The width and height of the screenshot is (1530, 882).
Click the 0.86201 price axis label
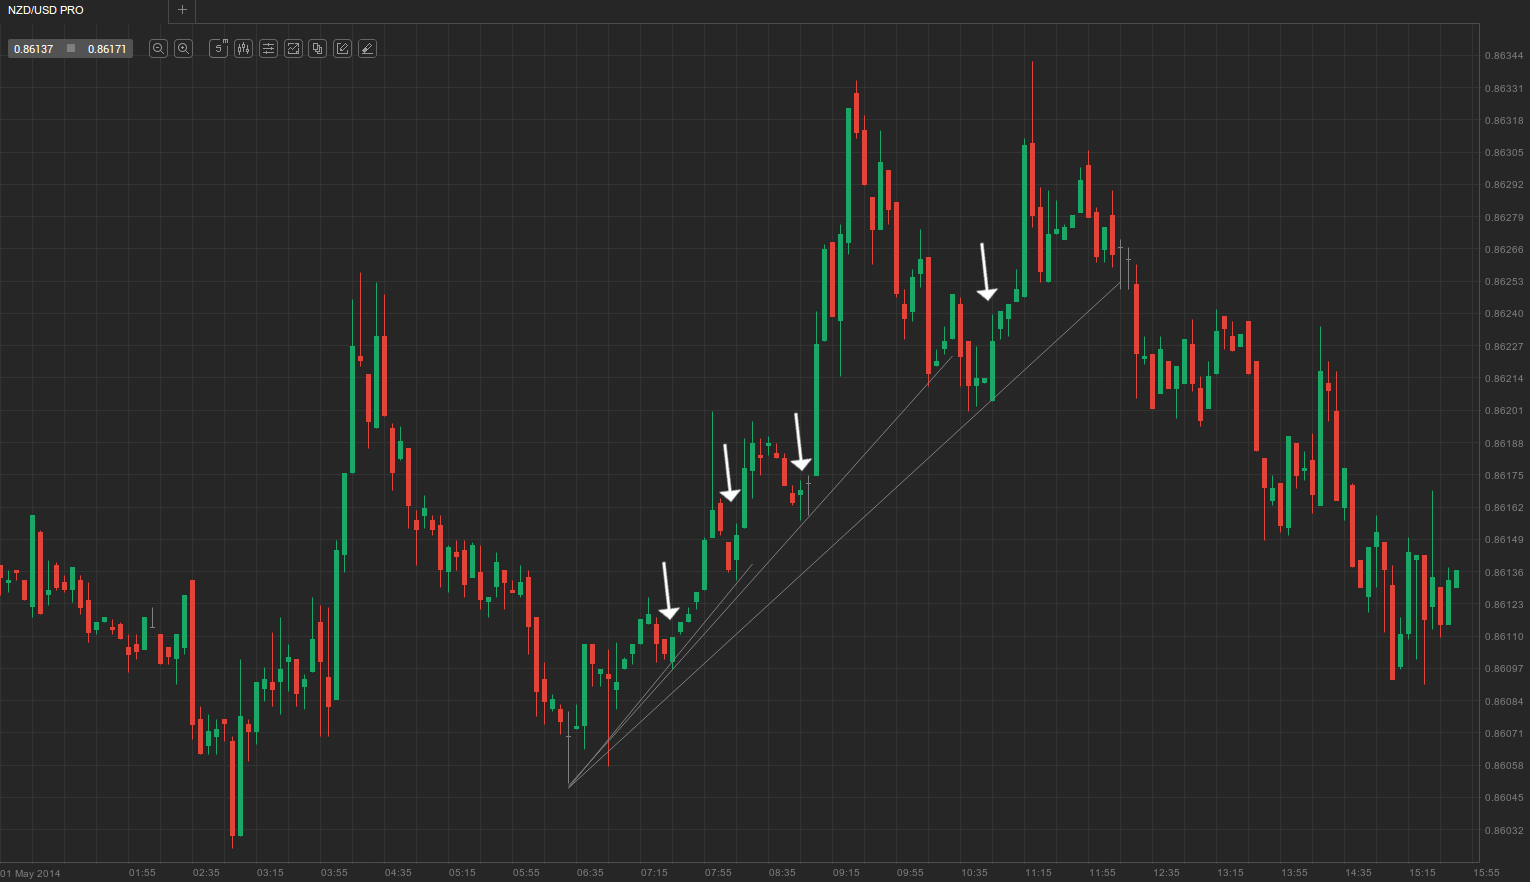pos(1504,411)
